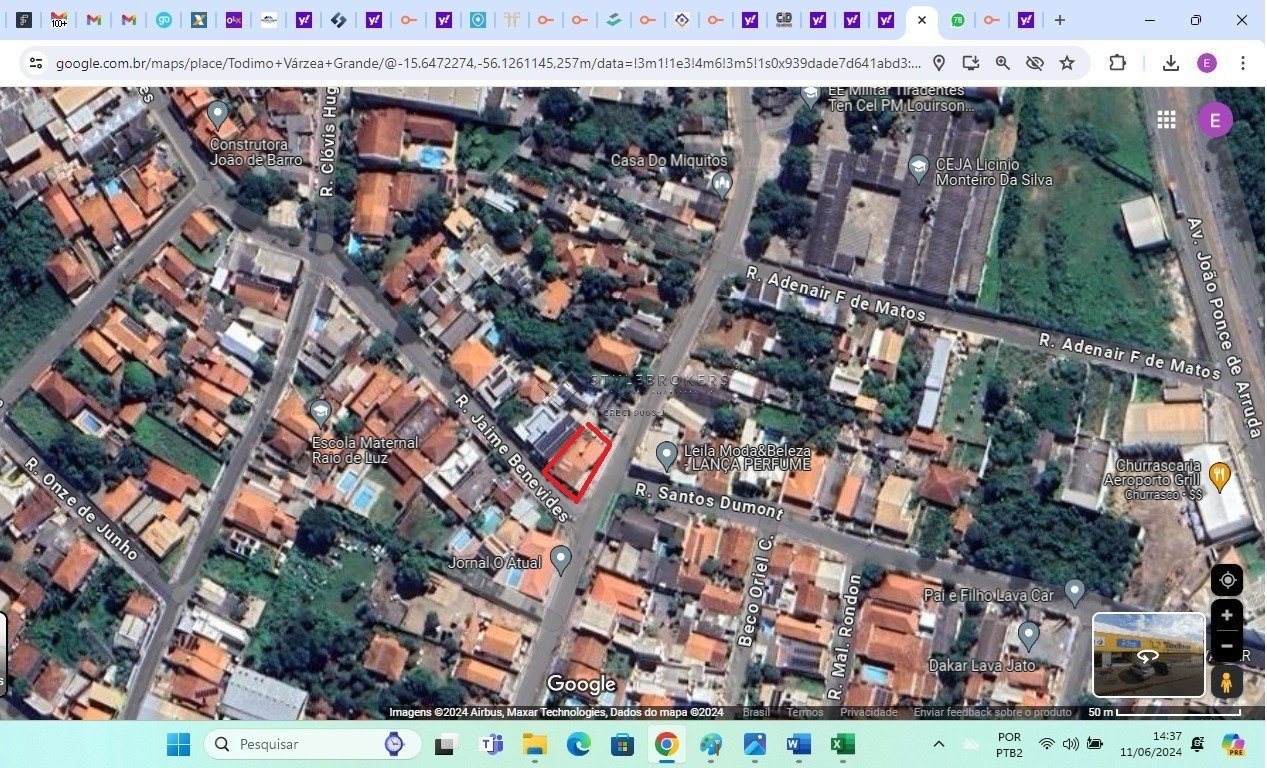Viewport: 1267px width, 768px height.
Task: Center map on my location button
Action: [1227, 580]
